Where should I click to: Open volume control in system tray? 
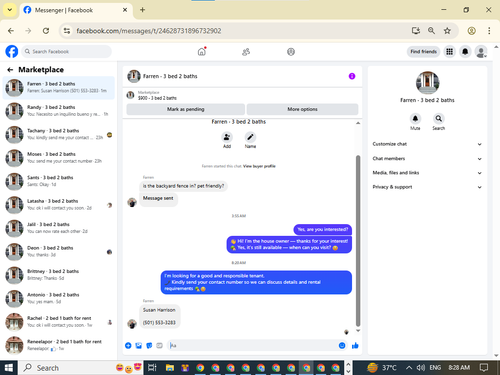point(421,368)
